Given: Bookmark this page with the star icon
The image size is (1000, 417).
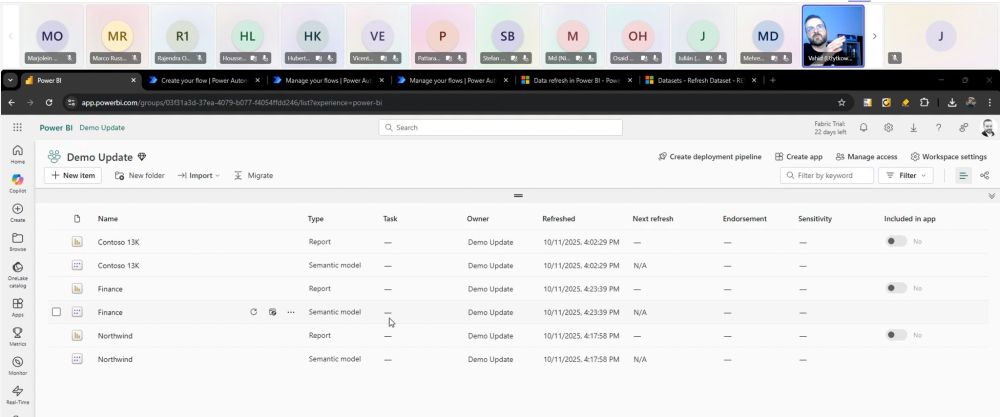Looking at the screenshot, I should click(x=841, y=102).
